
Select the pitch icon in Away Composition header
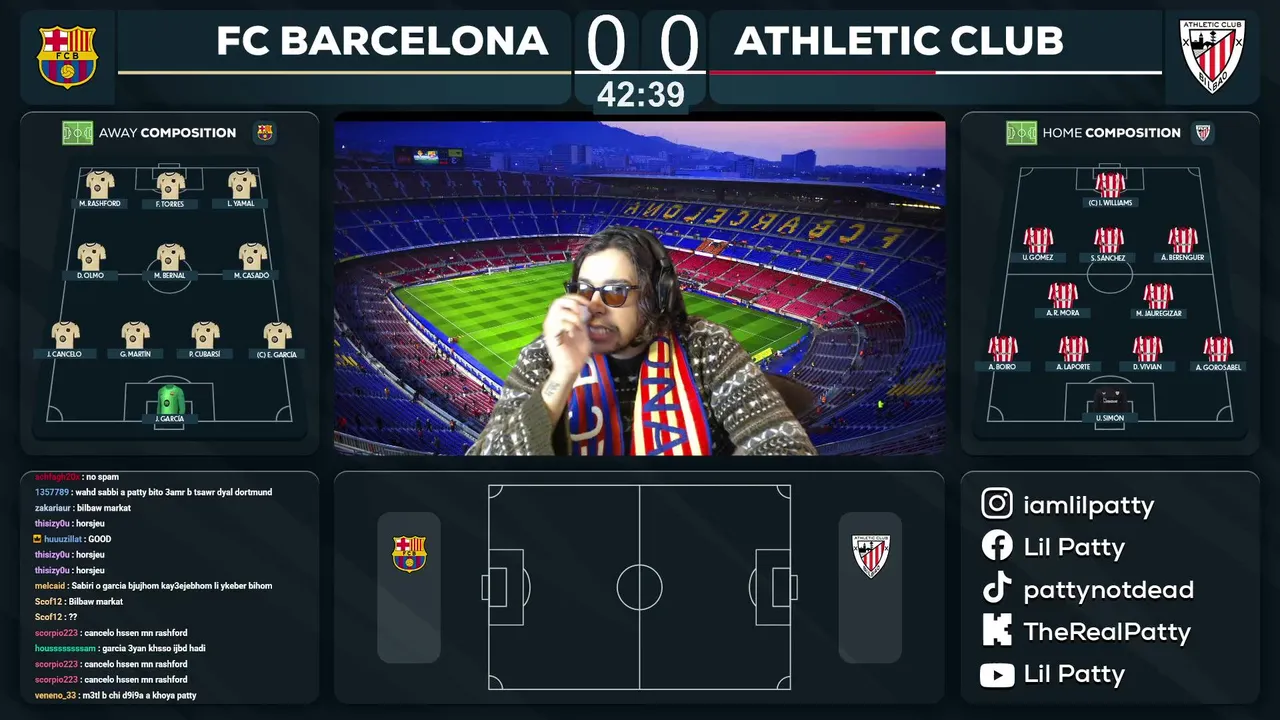tap(77, 132)
